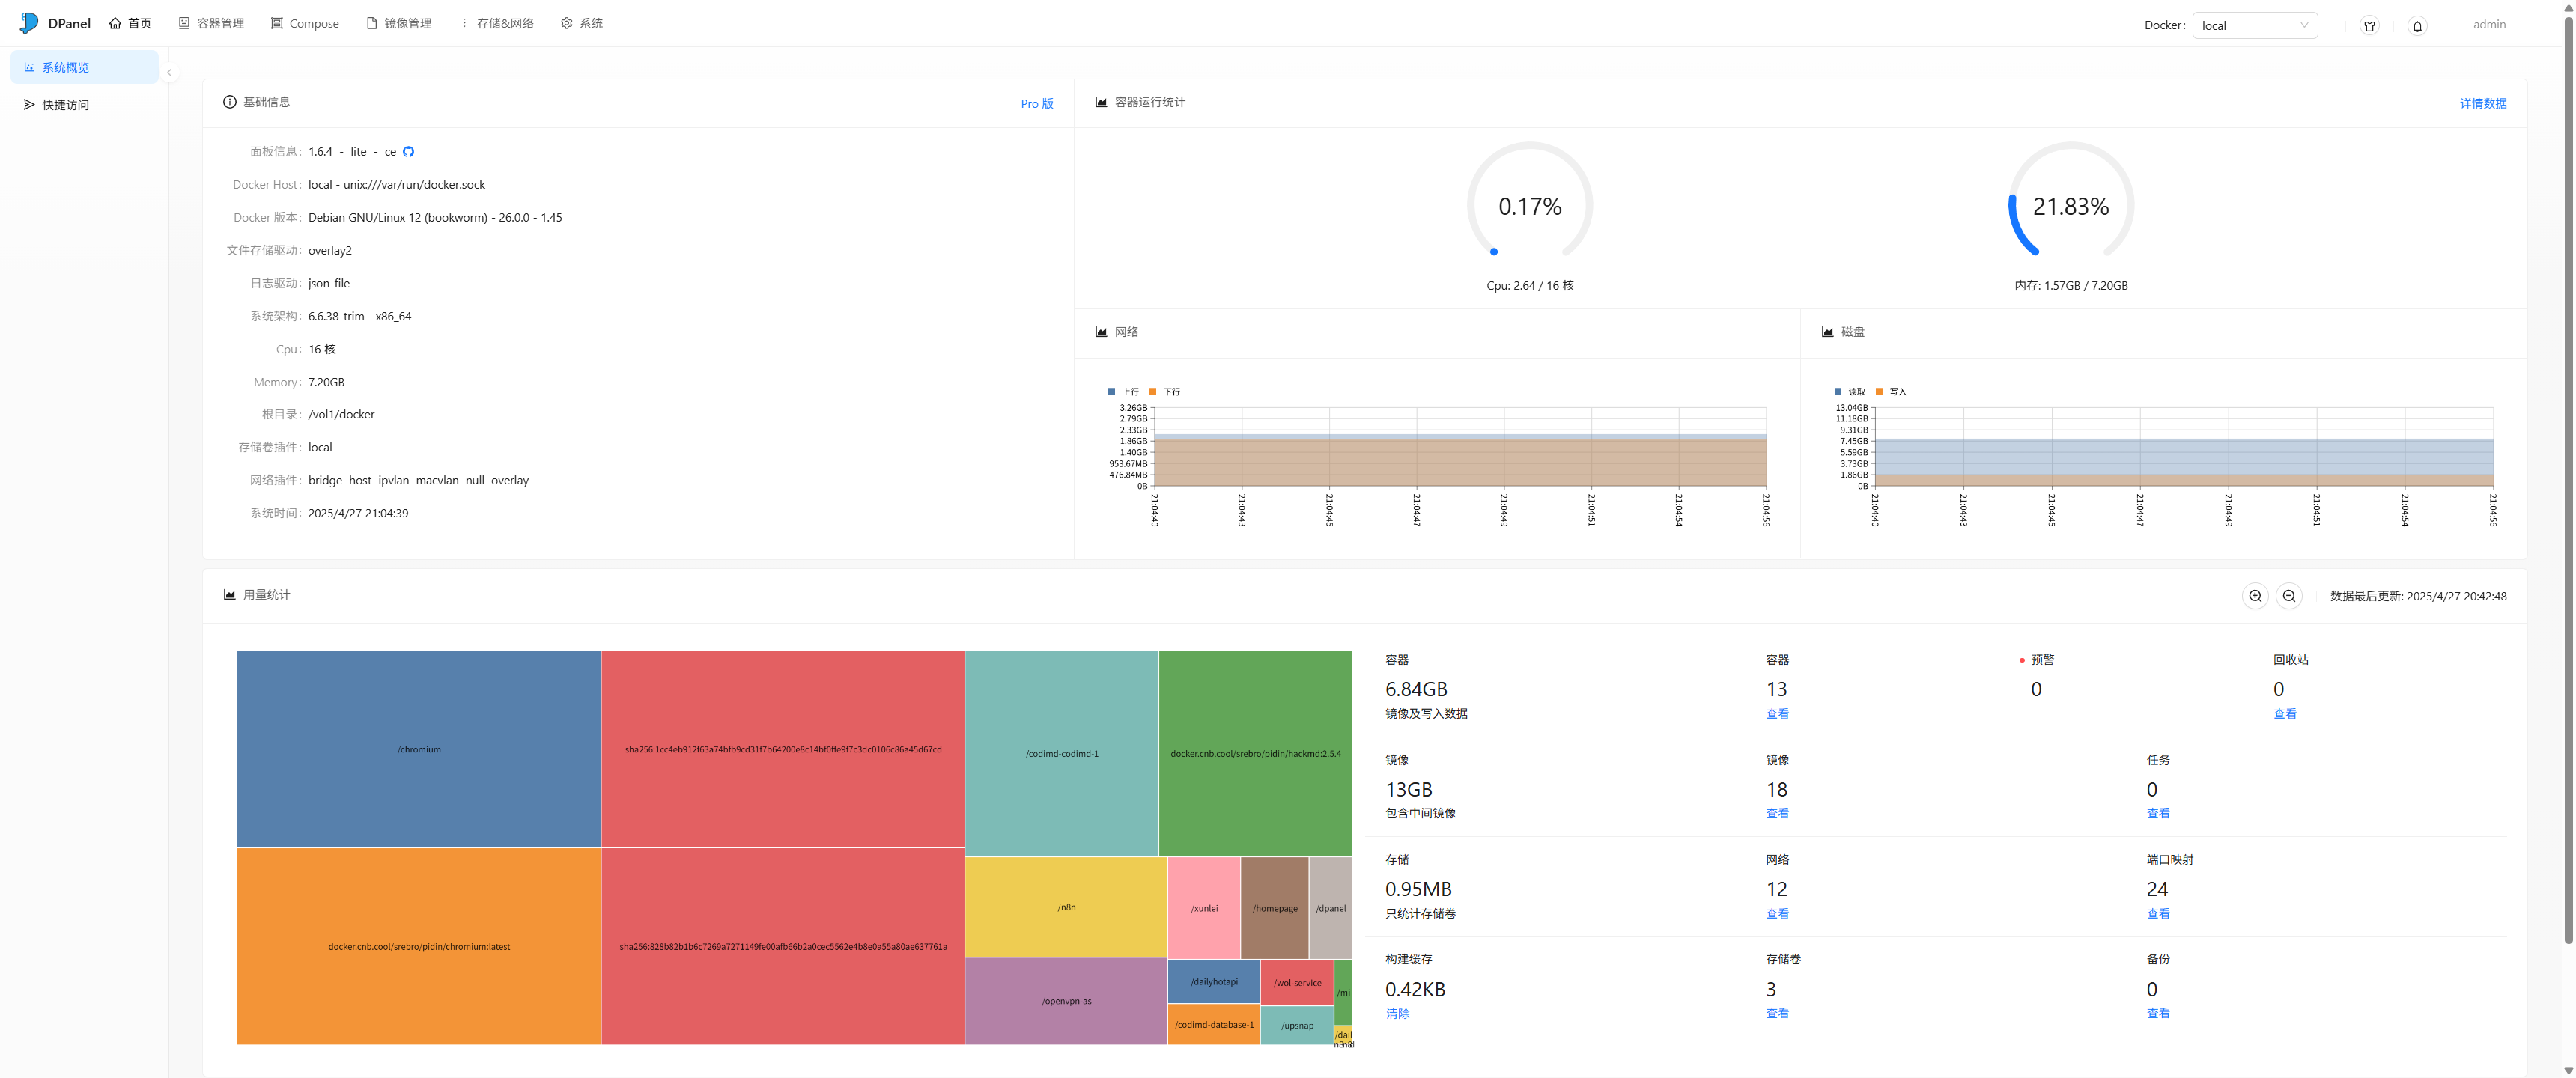Open the notification bell icon
2576x1078 pixels.
[x=2417, y=26]
